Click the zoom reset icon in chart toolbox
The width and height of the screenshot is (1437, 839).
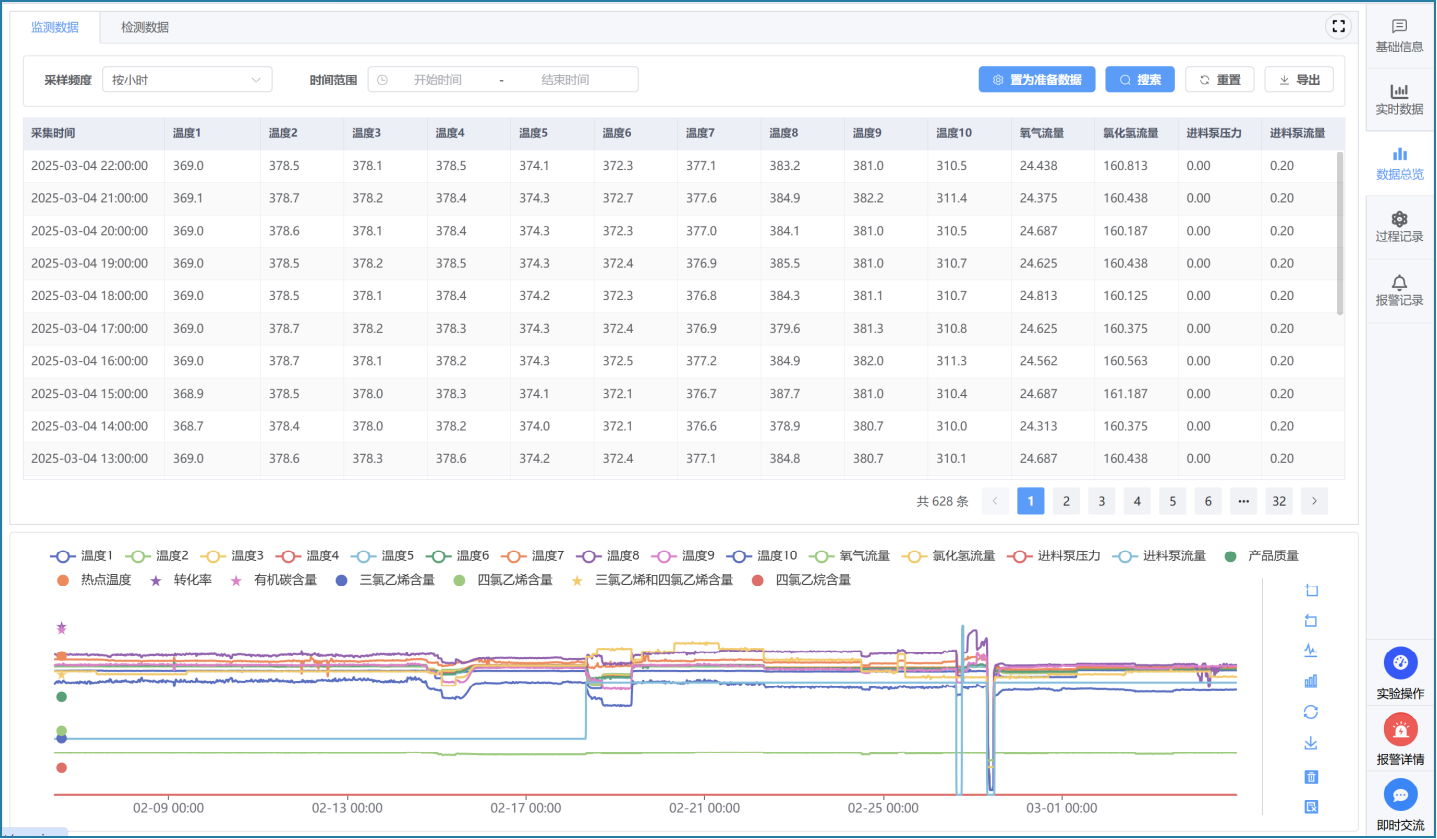pos(1312,621)
